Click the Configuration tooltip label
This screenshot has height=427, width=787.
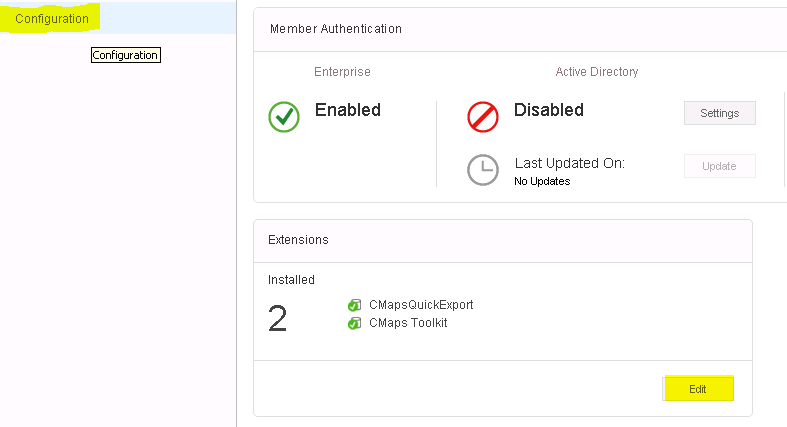coord(125,55)
